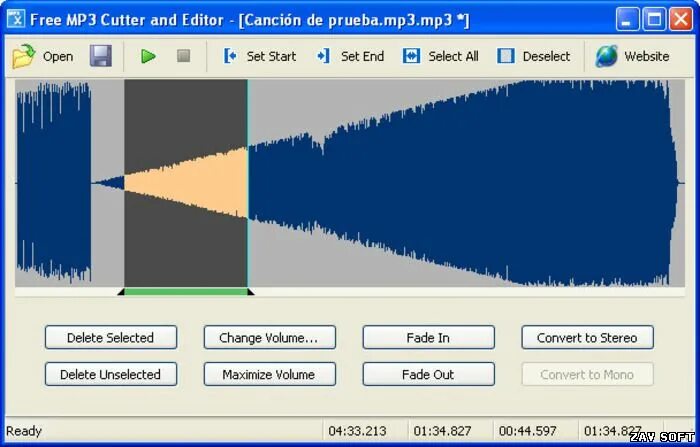Click the 00:44.597 status bar value

point(528,431)
